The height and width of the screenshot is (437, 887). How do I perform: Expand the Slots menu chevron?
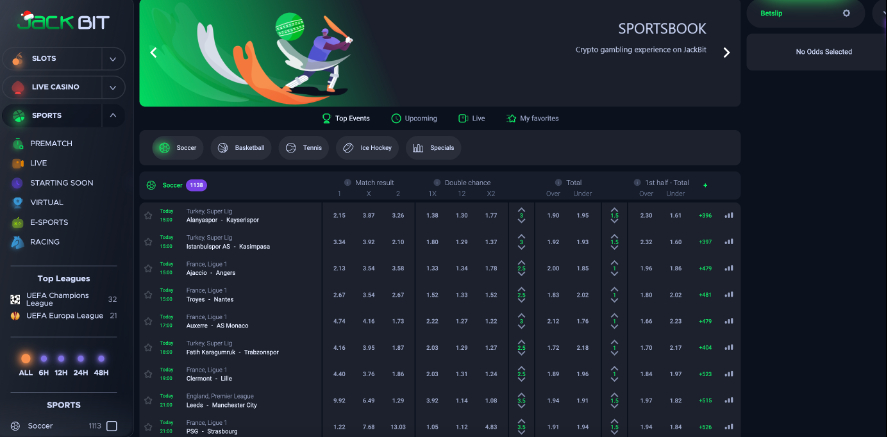pos(113,59)
